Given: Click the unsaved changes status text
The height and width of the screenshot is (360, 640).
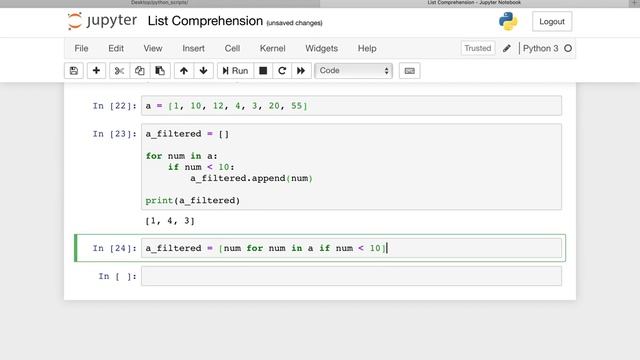Looking at the screenshot, I should 294,23.
